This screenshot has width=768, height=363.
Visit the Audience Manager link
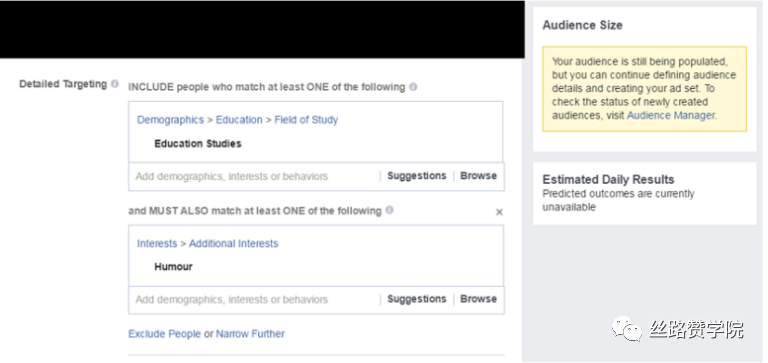pos(671,116)
